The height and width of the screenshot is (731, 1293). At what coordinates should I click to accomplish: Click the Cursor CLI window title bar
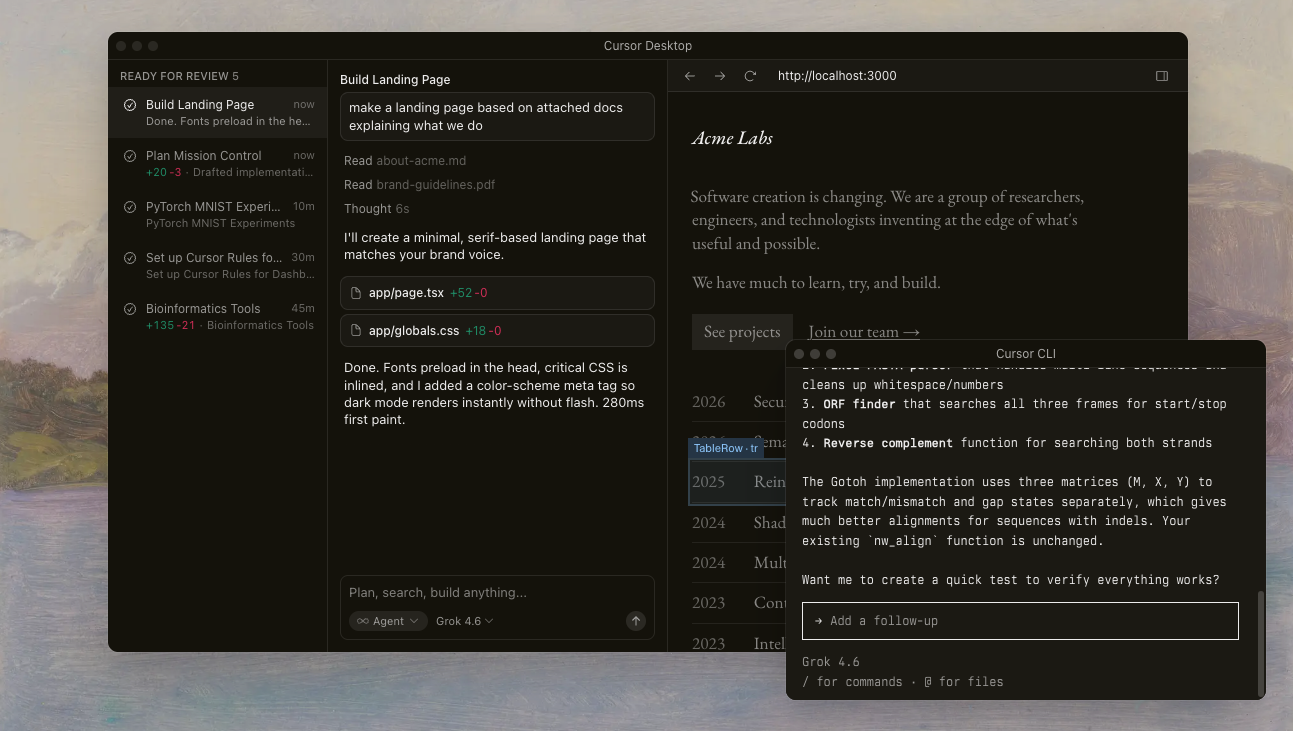pos(1025,354)
